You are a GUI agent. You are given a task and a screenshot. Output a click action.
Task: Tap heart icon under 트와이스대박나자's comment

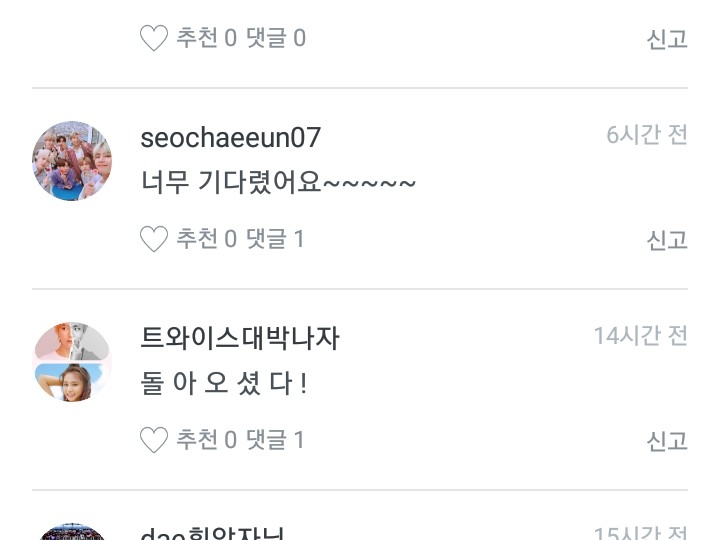point(154,440)
